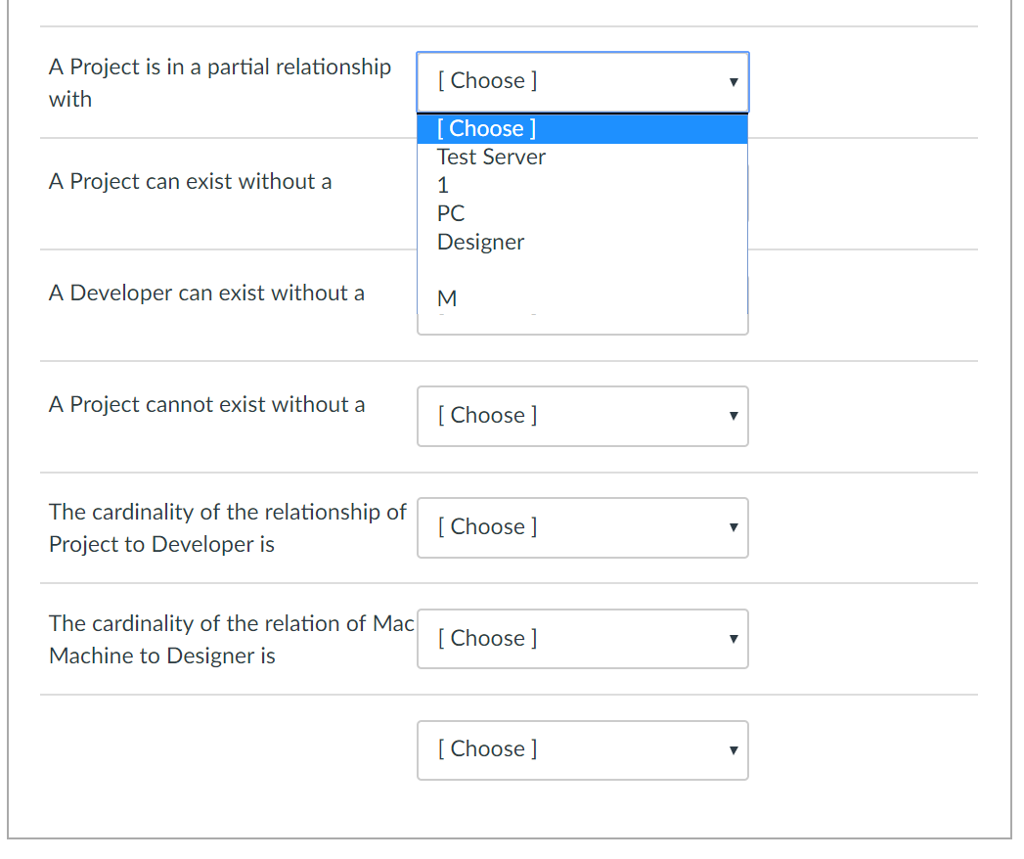Open the 'Mac Machine to Designer' cardinality dropdown
The height and width of the screenshot is (859, 1024).
(x=583, y=639)
